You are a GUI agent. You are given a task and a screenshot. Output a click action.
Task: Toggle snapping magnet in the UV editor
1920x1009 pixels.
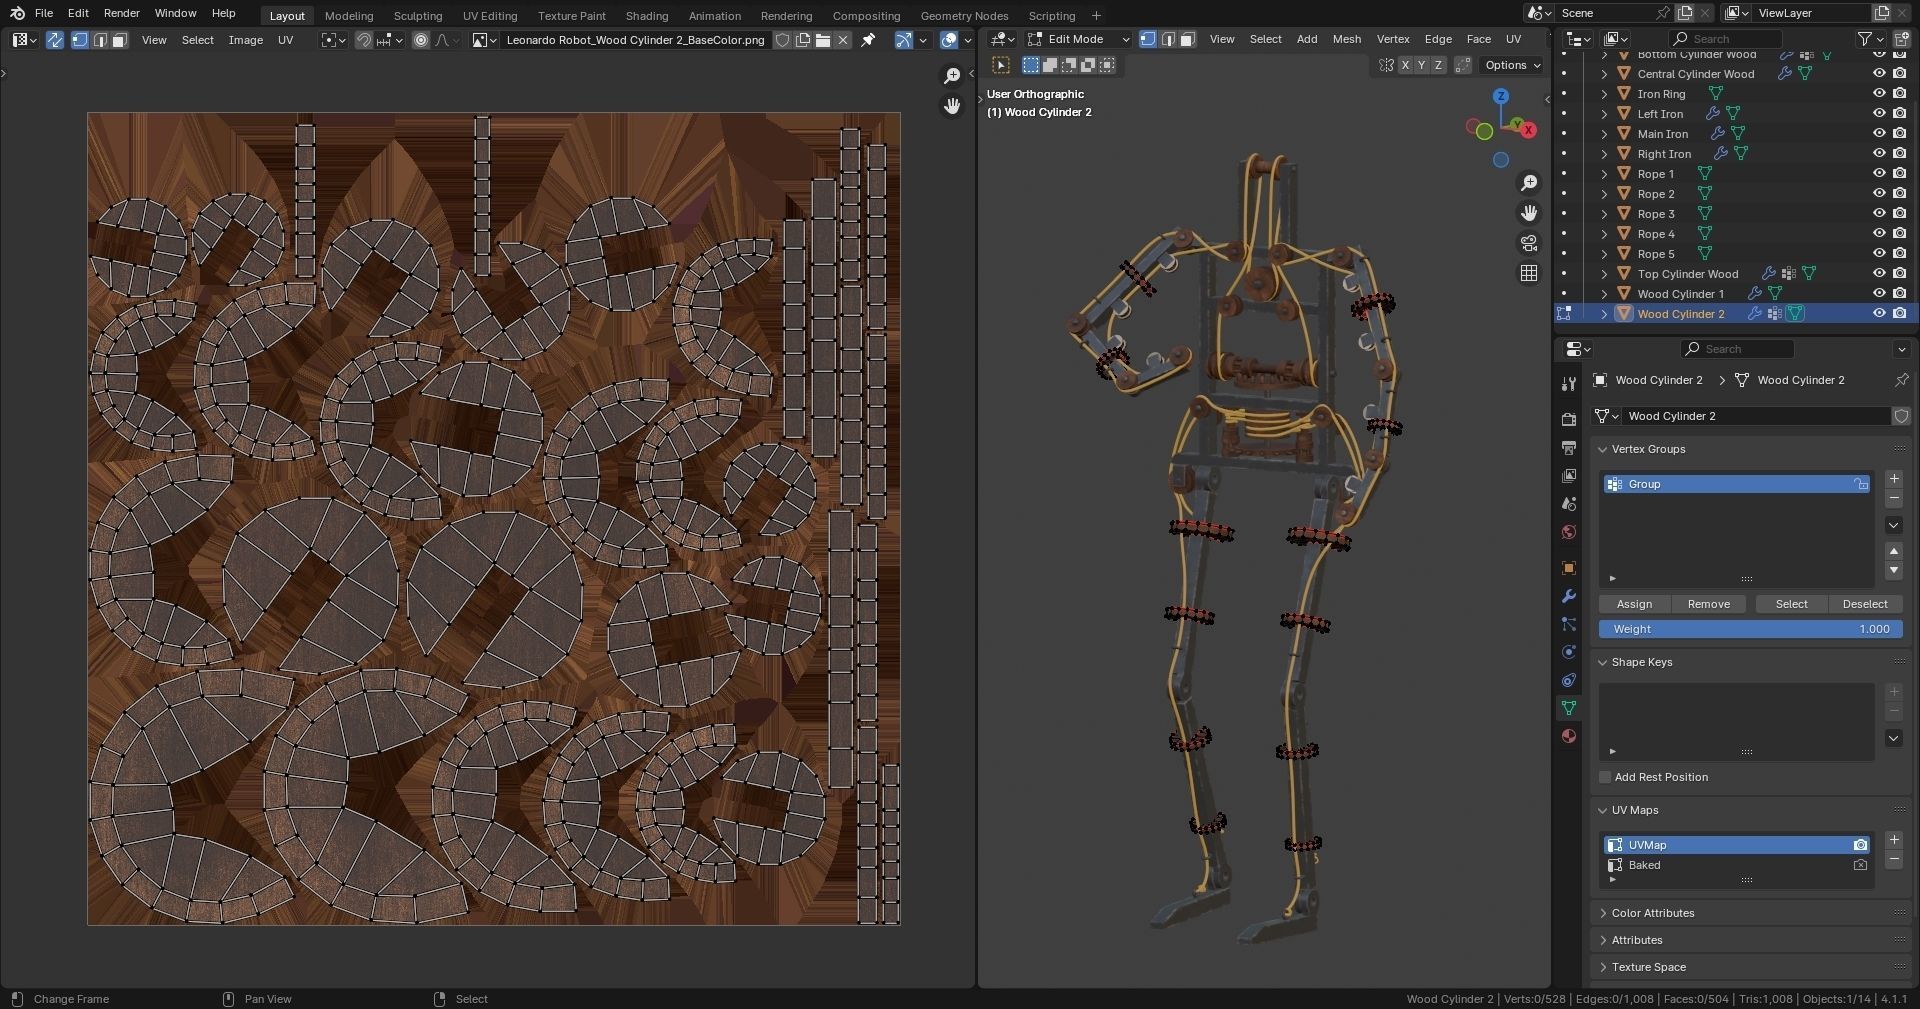click(x=364, y=40)
